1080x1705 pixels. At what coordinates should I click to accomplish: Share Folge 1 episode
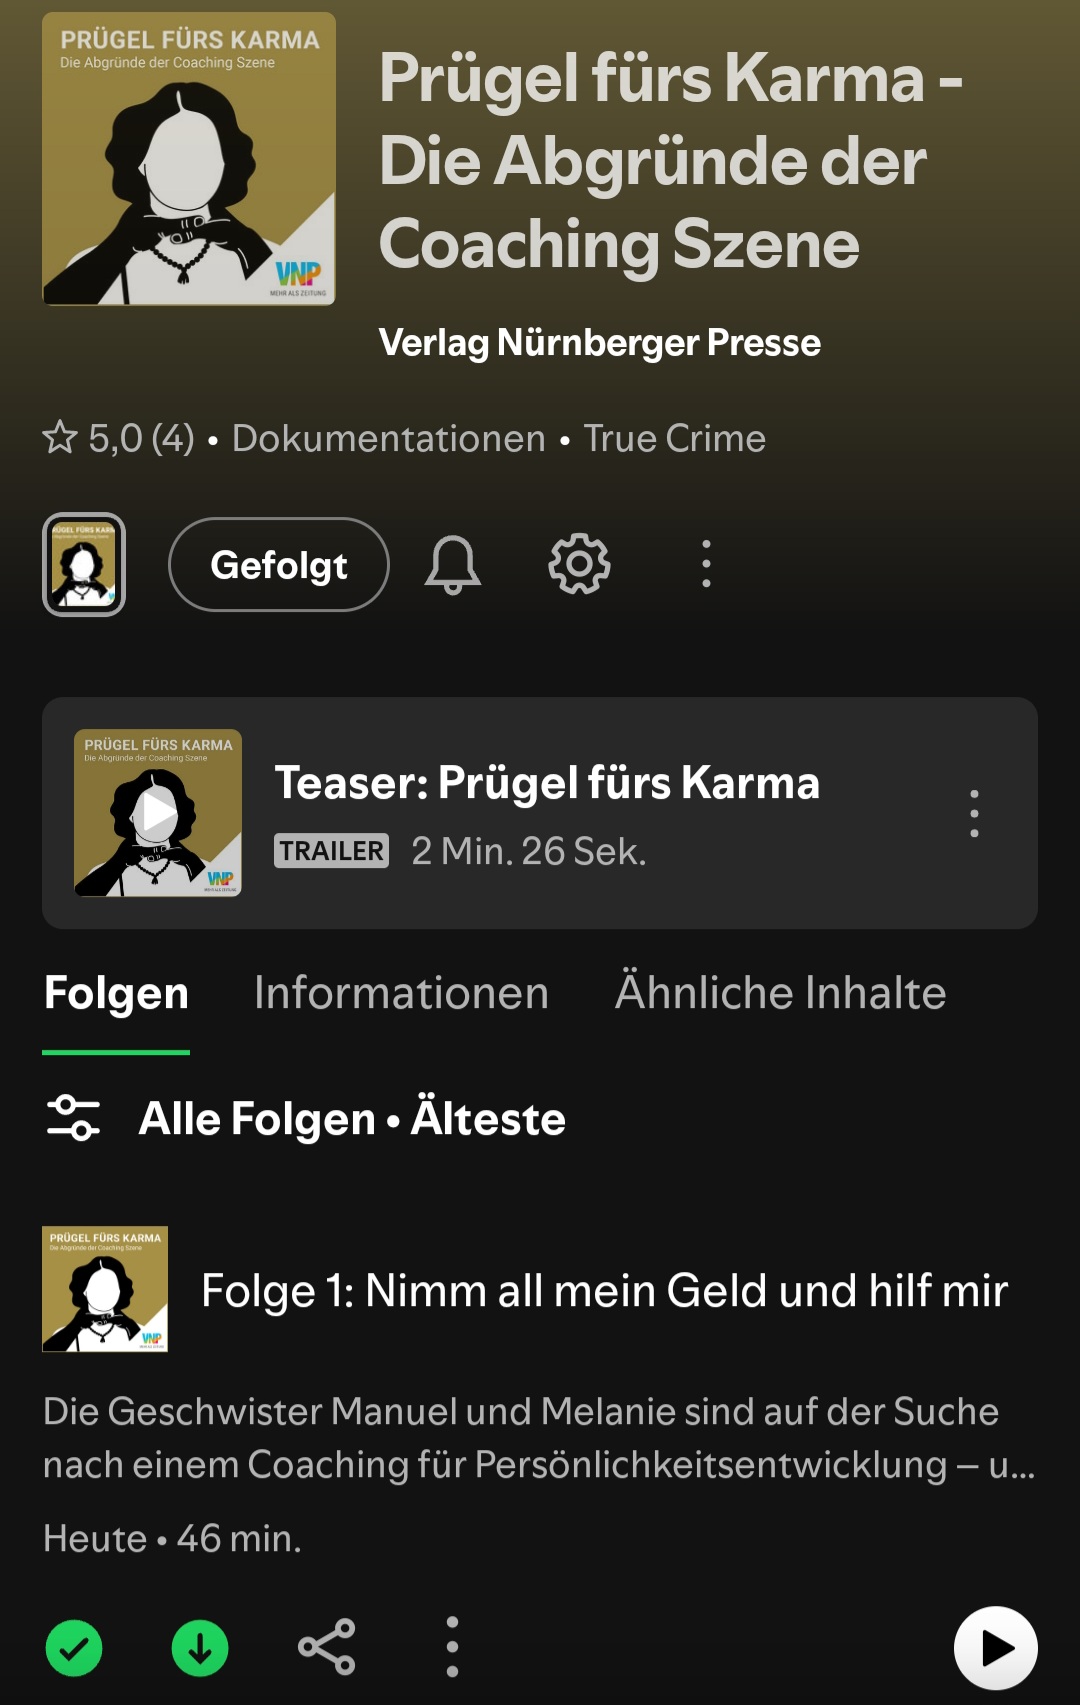click(326, 1647)
